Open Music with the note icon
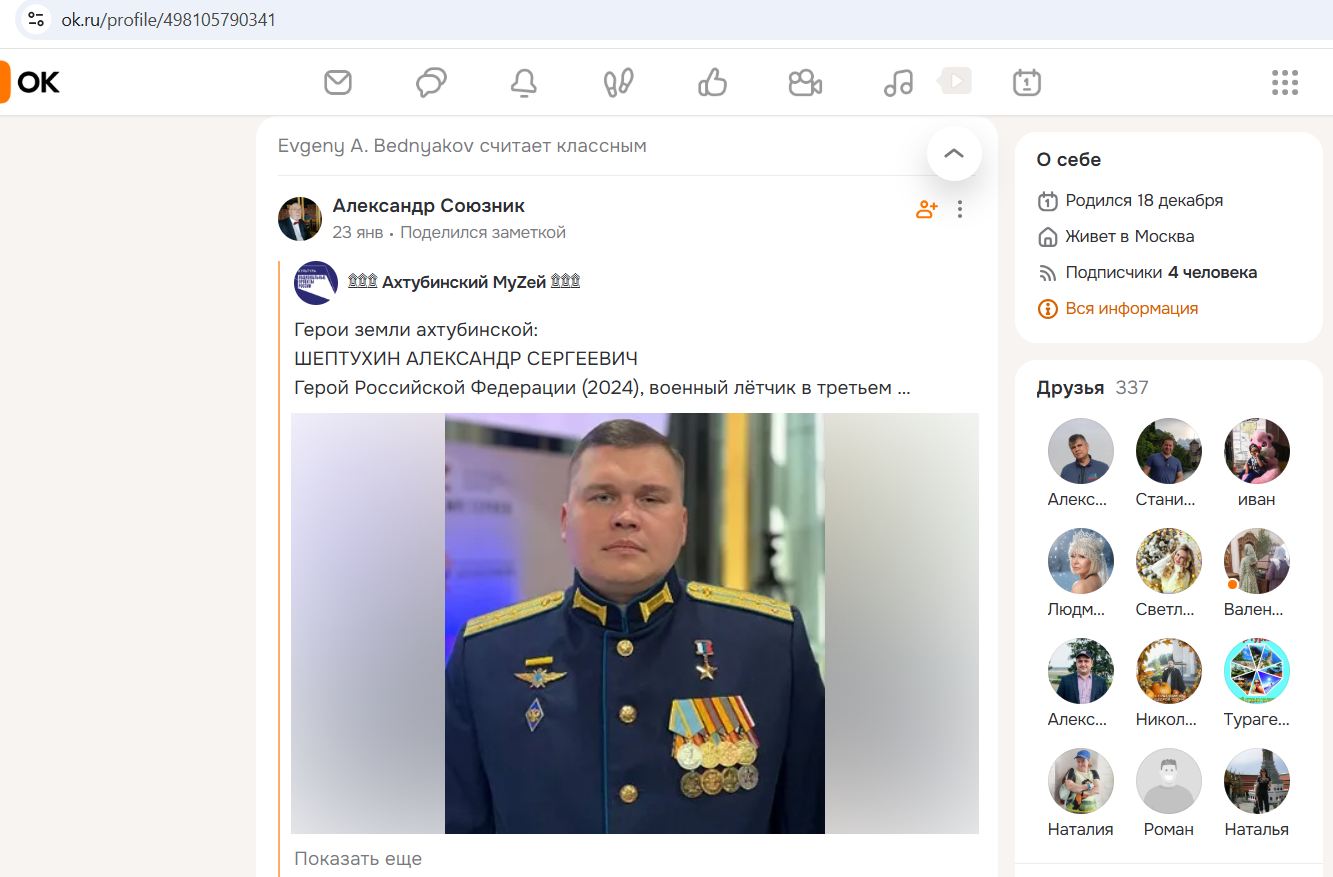The width and height of the screenshot is (1333, 877). point(897,82)
